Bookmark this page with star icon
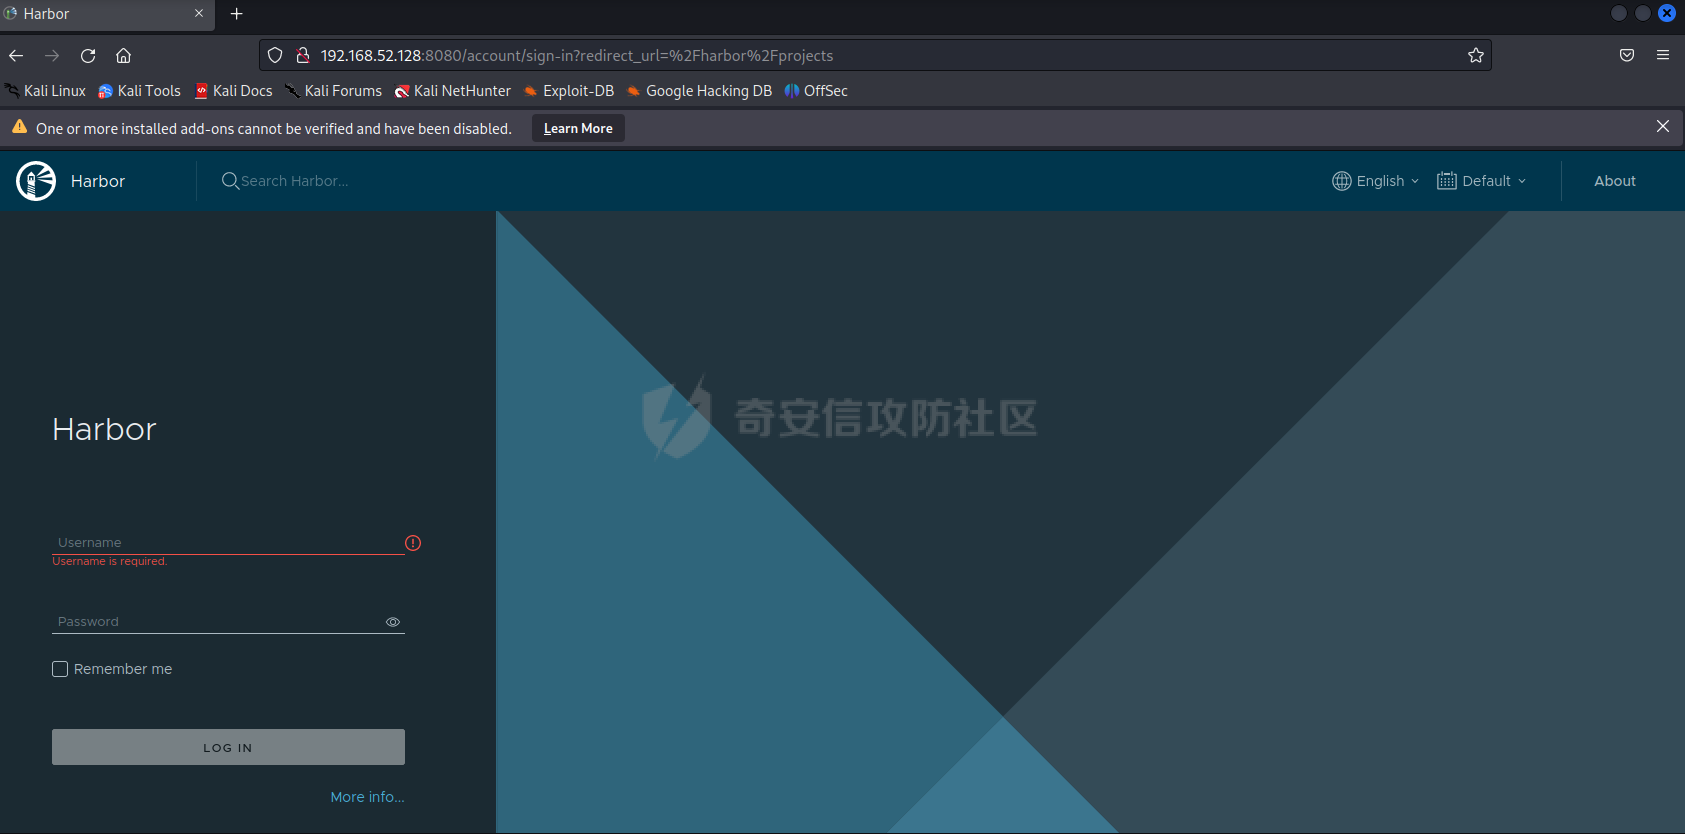 coord(1476,55)
